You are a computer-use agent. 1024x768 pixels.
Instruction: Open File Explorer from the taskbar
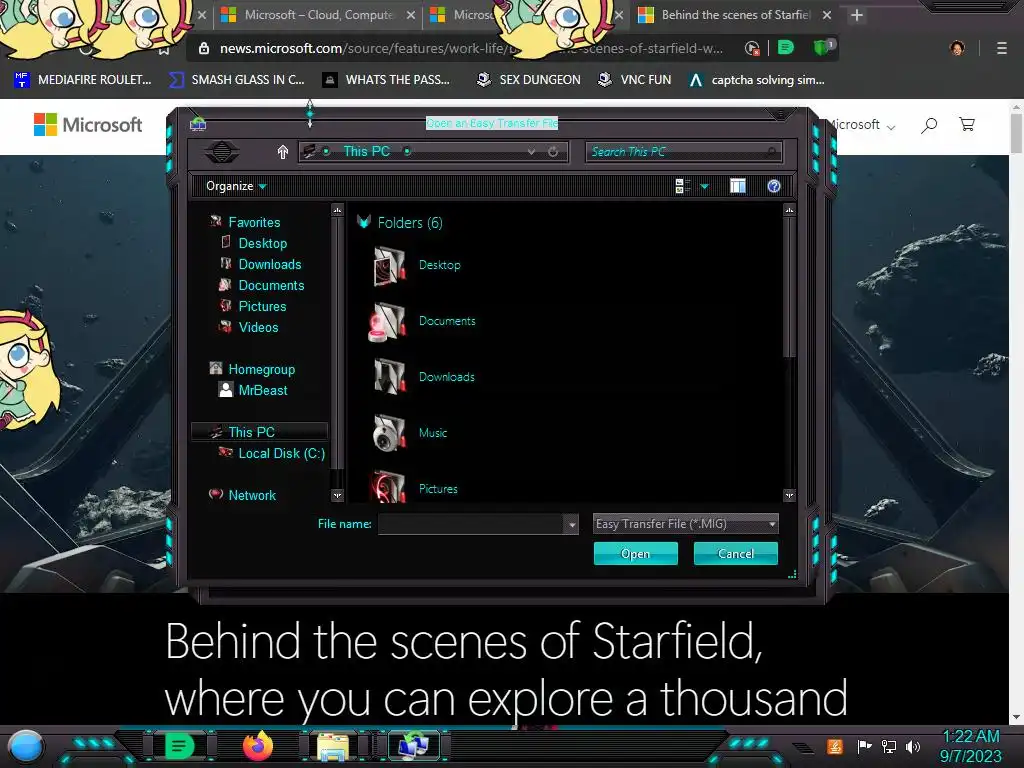point(333,746)
